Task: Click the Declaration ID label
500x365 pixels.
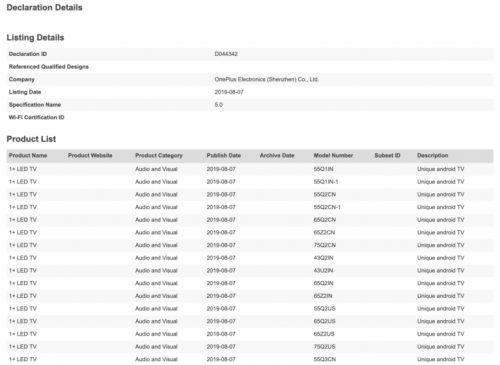Action: click(x=28, y=54)
